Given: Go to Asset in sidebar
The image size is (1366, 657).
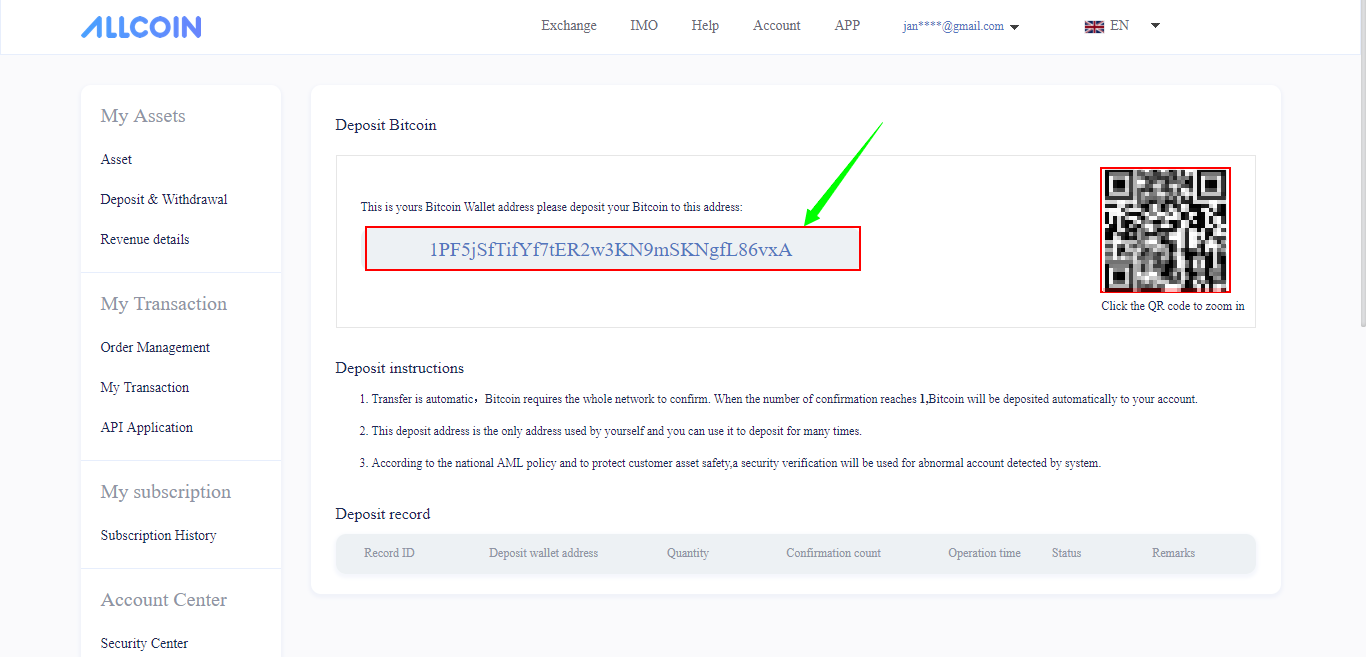Looking at the screenshot, I should pyautogui.click(x=116, y=160).
